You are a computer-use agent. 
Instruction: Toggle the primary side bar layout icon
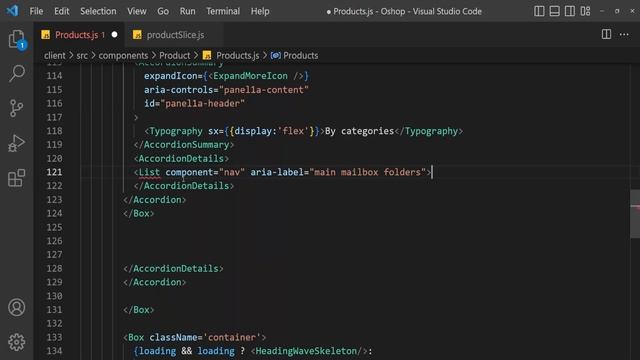point(539,11)
